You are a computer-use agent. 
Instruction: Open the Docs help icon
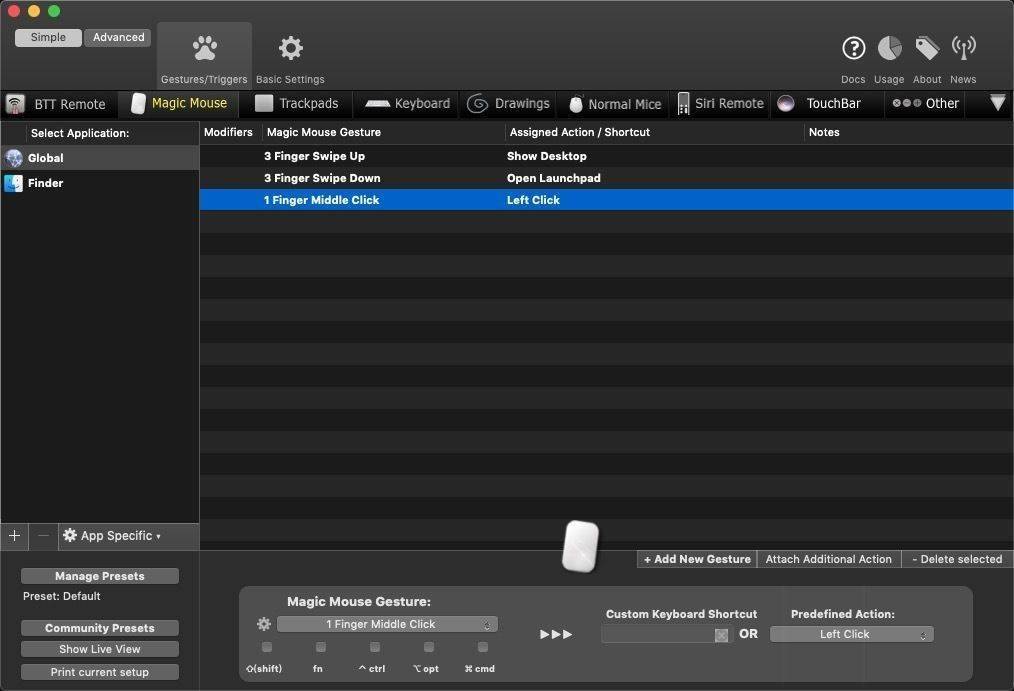click(853, 48)
